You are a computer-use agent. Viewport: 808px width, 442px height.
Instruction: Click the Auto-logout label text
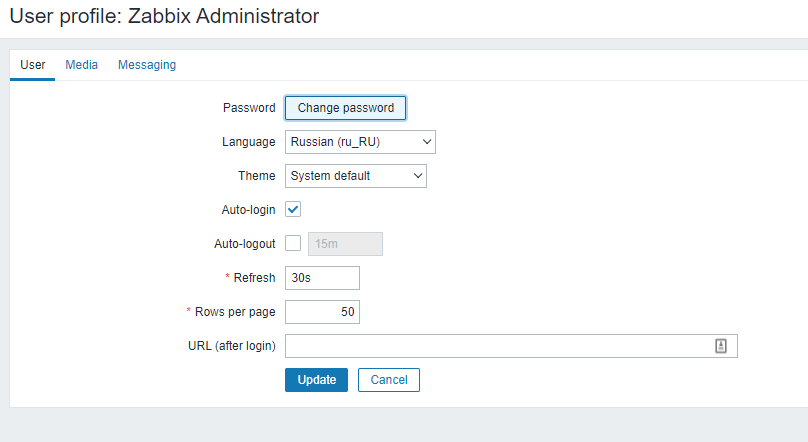244,244
